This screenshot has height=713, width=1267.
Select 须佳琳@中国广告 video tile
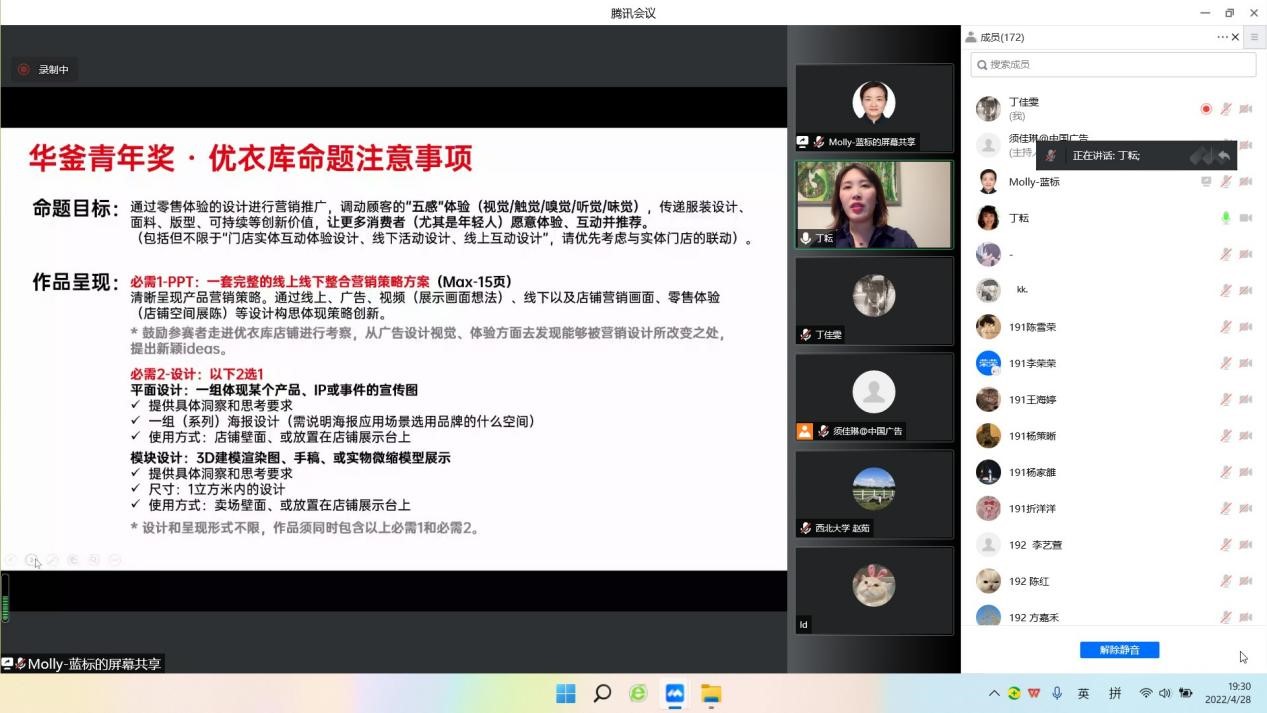[x=874, y=397]
